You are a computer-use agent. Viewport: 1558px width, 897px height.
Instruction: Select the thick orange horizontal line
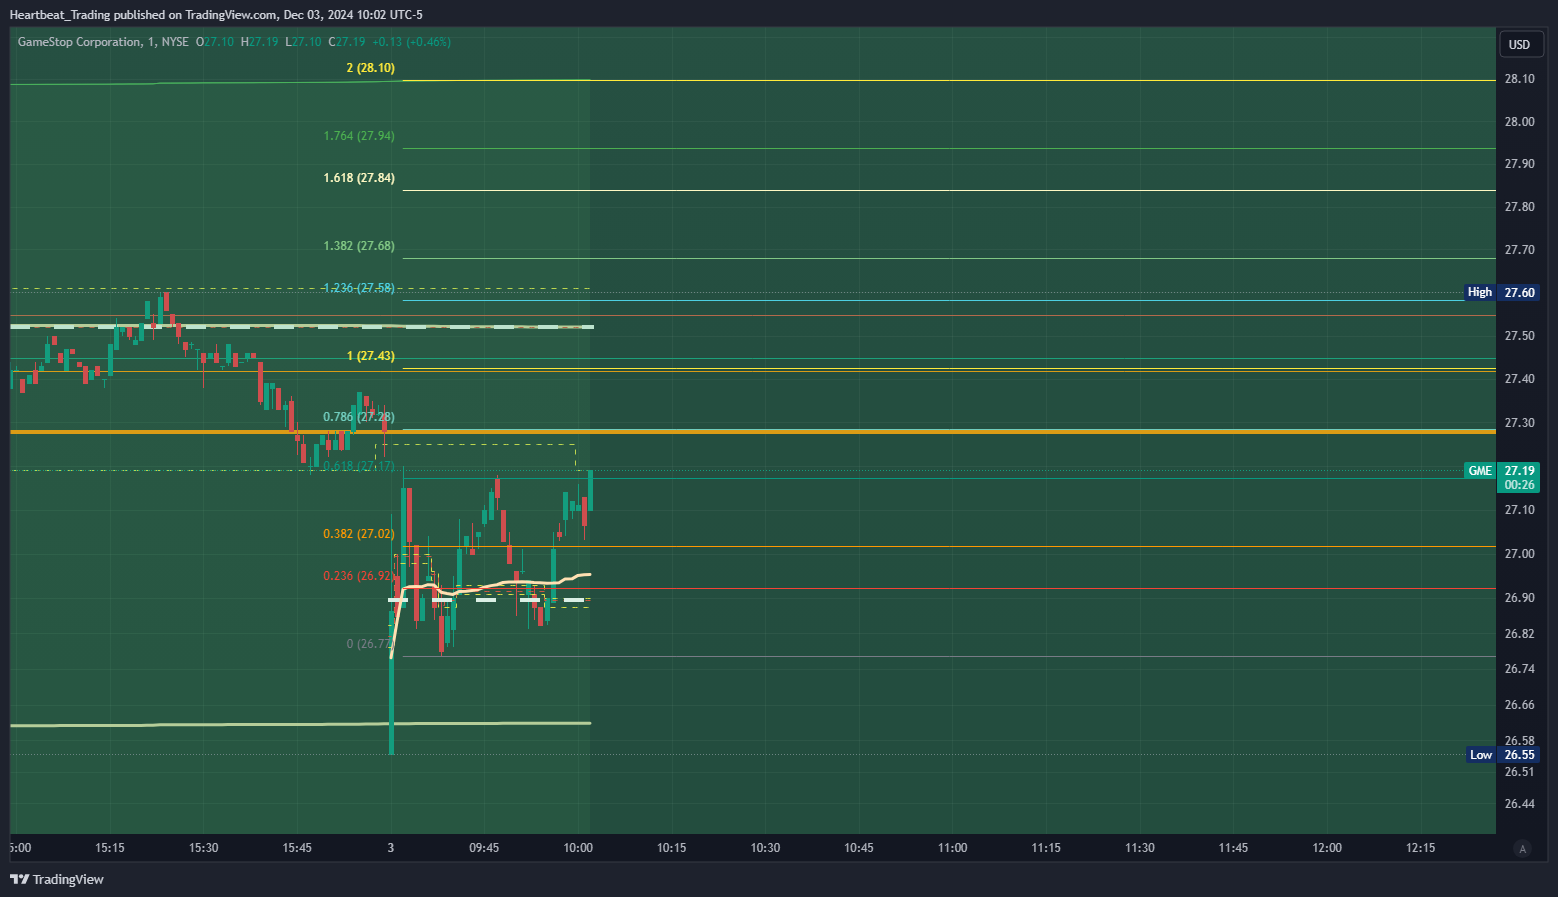click(x=753, y=431)
